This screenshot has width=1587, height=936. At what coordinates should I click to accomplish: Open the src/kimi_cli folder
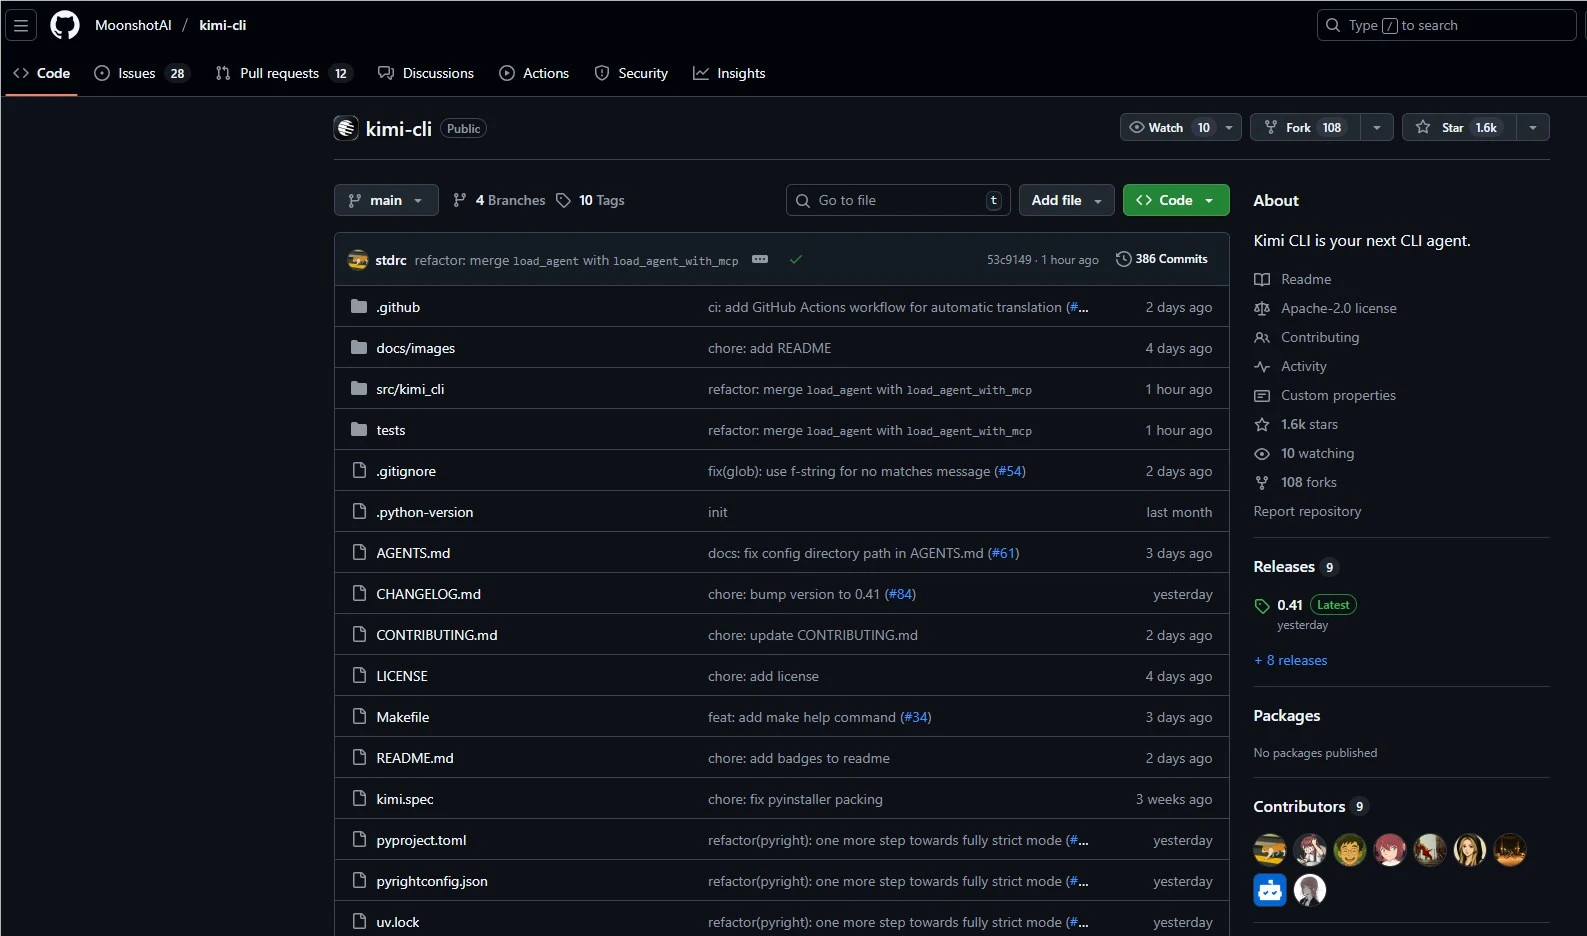coord(410,389)
